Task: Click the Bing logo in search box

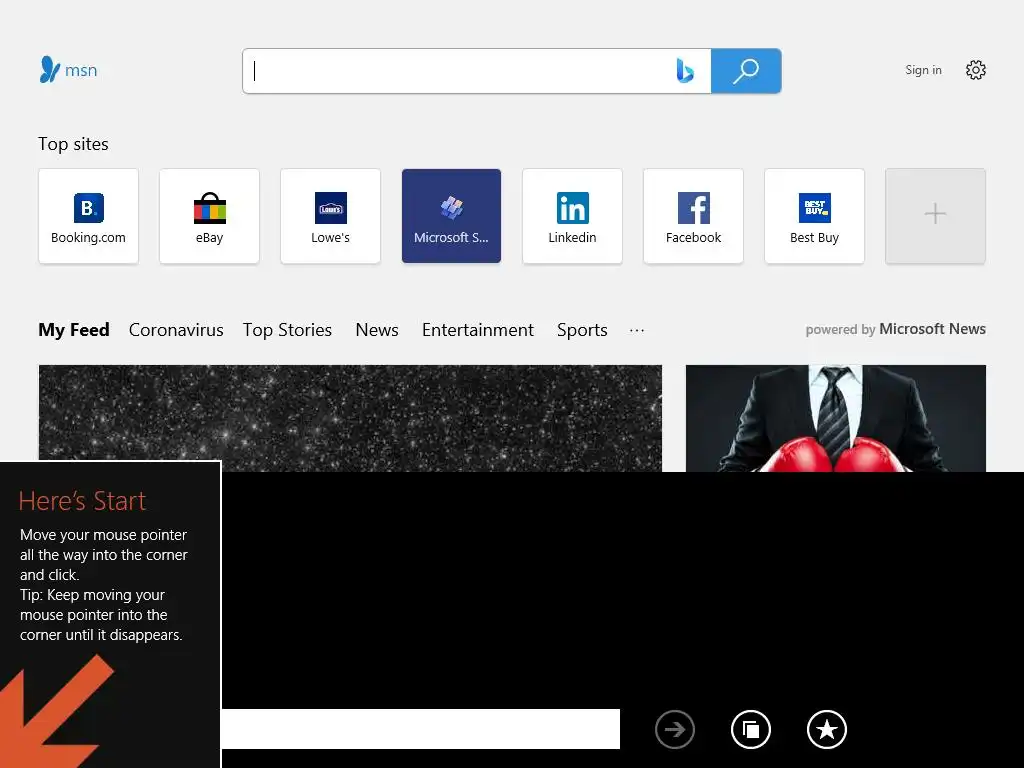Action: (684, 71)
